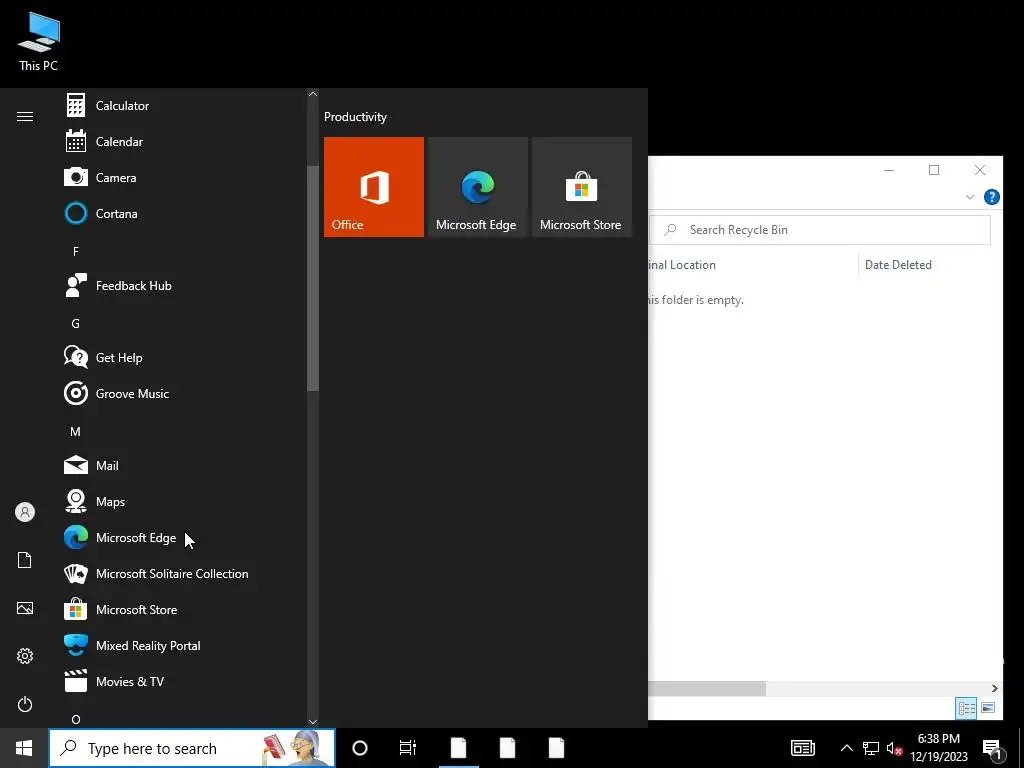
Task: Expand the ribbon chevron in Recycle Bin
Action: click(x=970, y=197)
